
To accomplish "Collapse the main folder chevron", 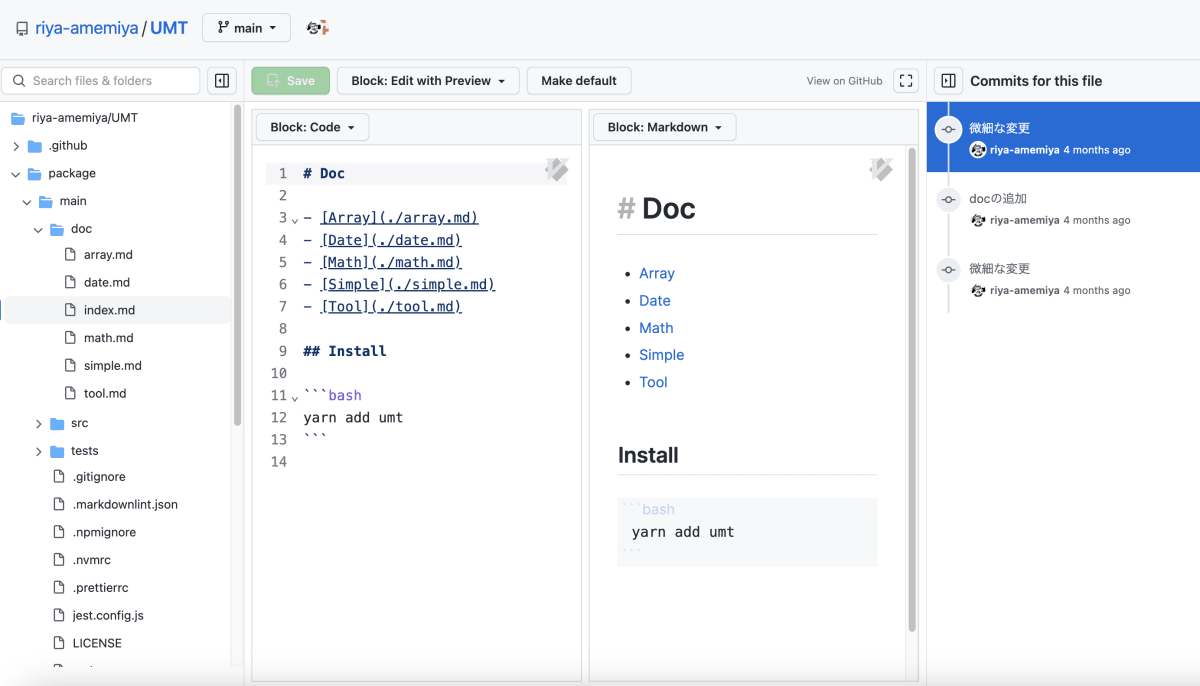I will 27,201.
